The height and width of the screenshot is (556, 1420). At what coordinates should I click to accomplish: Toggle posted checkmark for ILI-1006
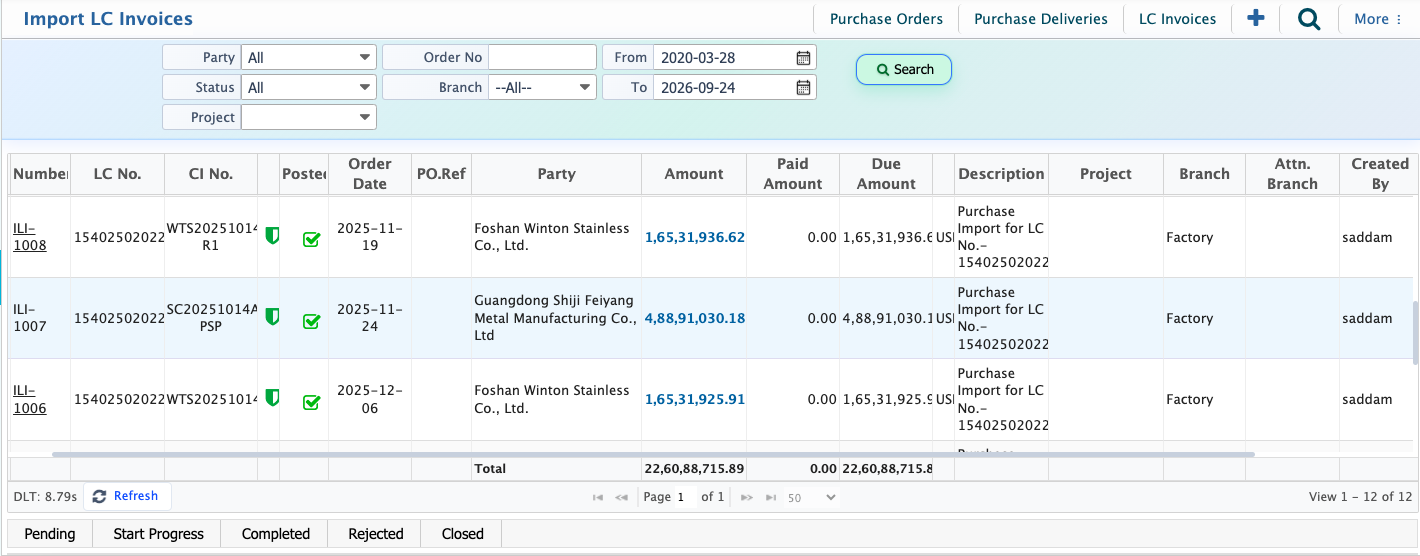pos(311,402)
